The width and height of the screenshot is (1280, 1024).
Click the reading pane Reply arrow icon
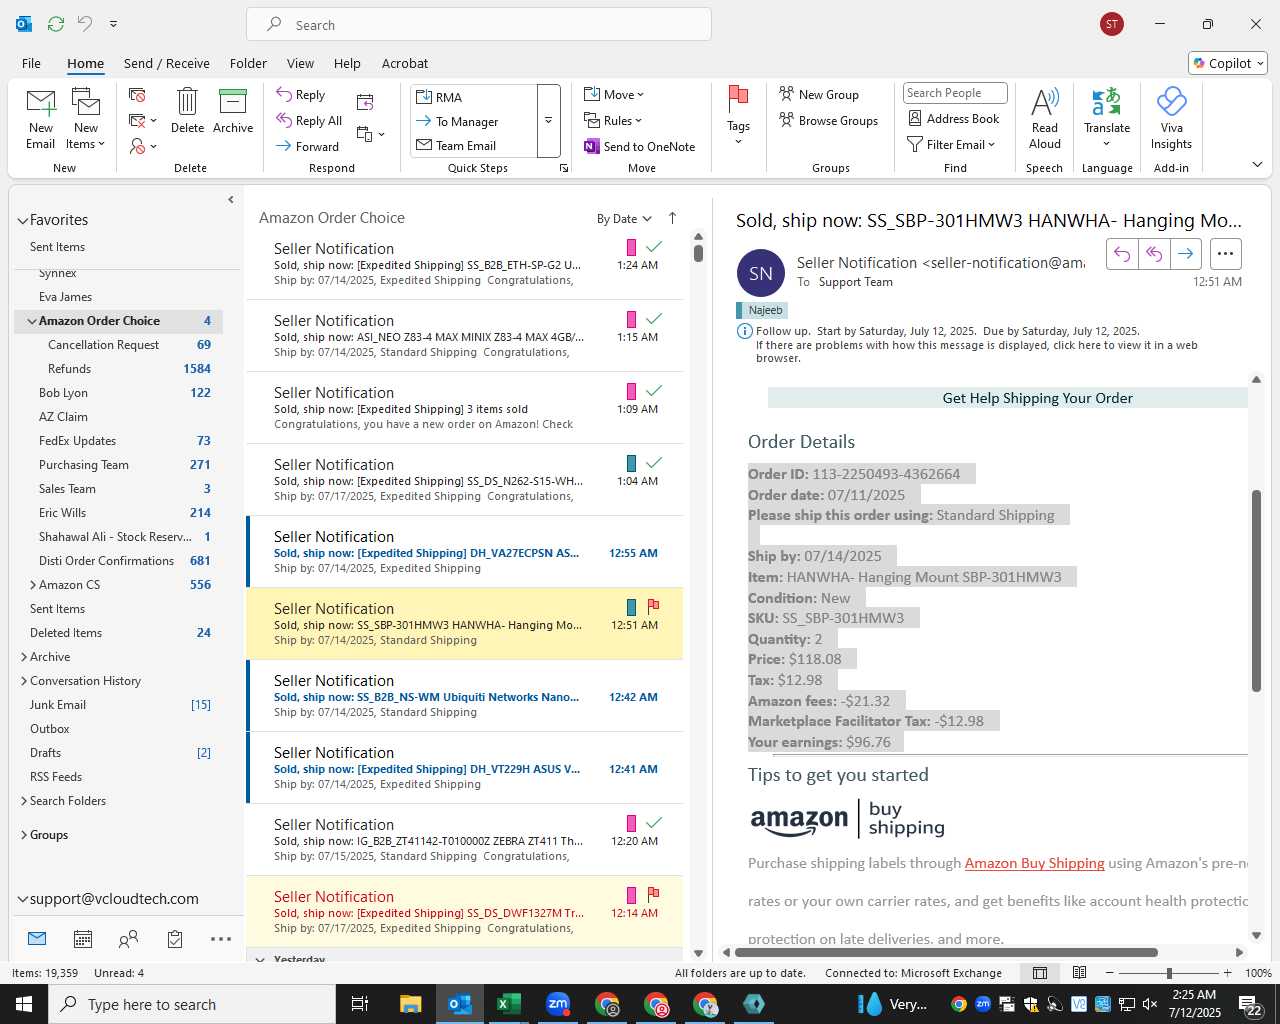click(1122, 254)
